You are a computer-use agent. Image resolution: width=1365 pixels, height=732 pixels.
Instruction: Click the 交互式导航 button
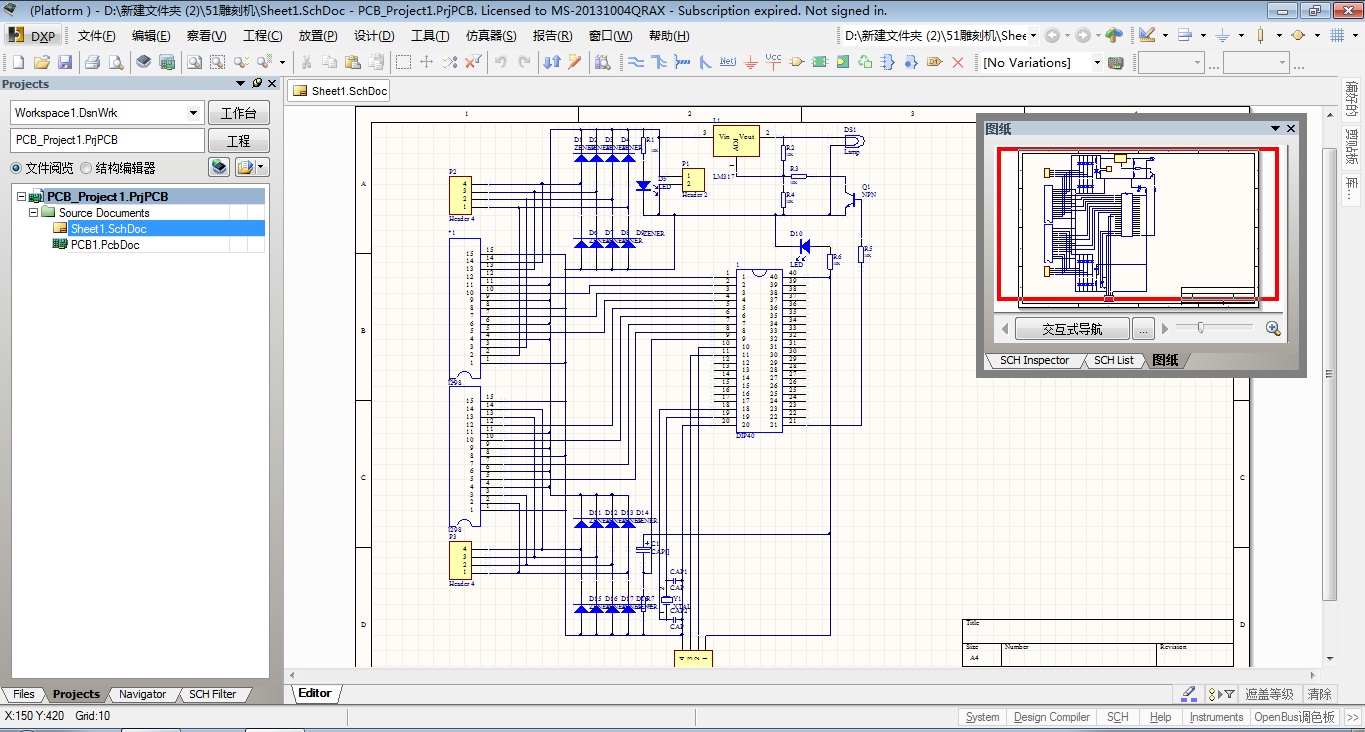[x=1072, y=328]
